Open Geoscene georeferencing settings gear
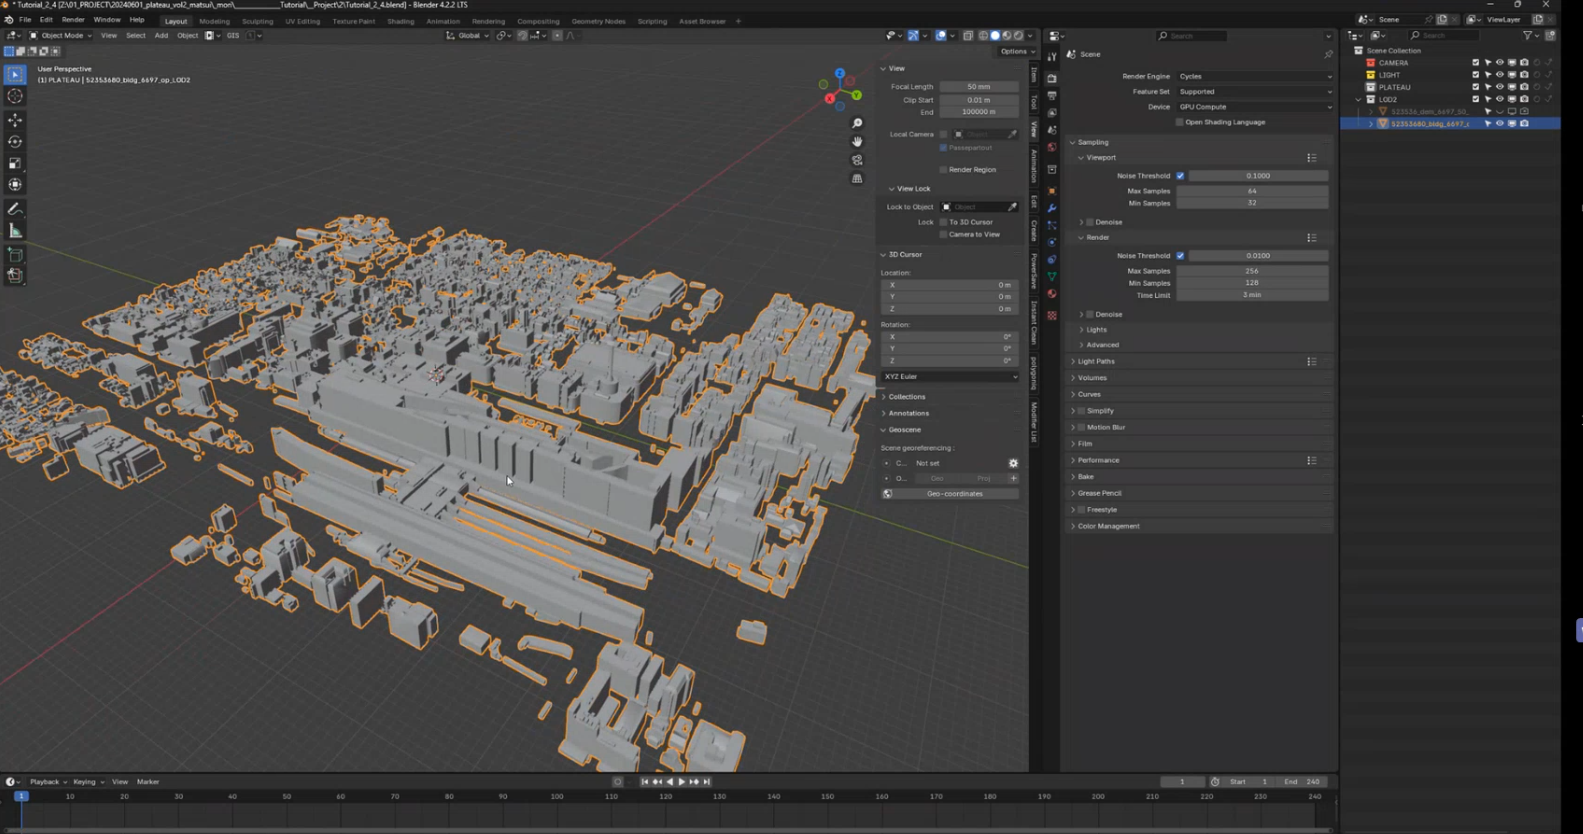 click(1013, 463)
